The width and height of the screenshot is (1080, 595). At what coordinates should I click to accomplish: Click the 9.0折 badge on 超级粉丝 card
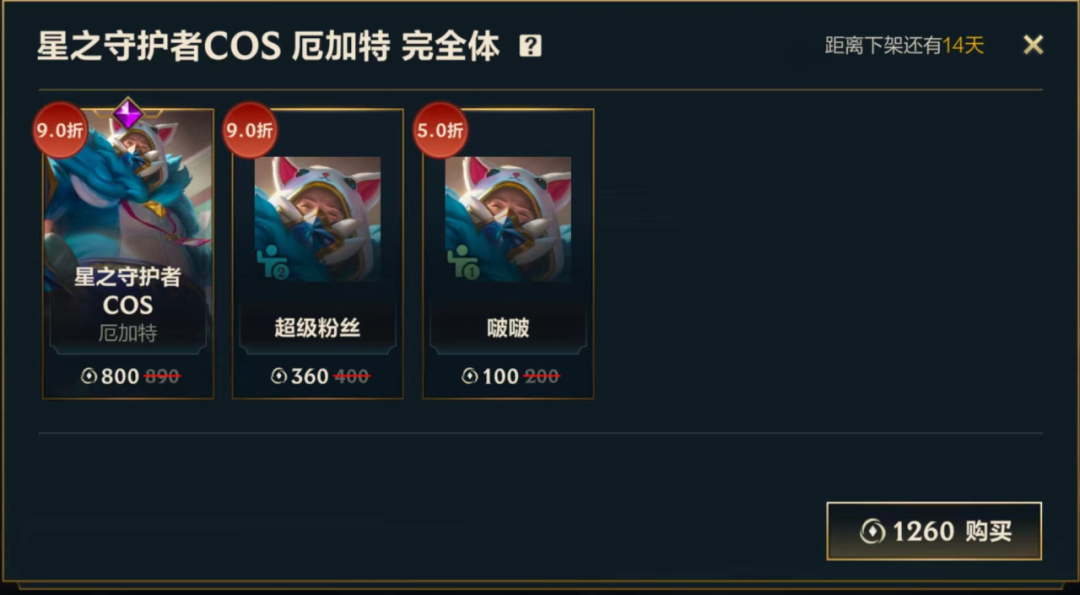click(x=250, y=130)
